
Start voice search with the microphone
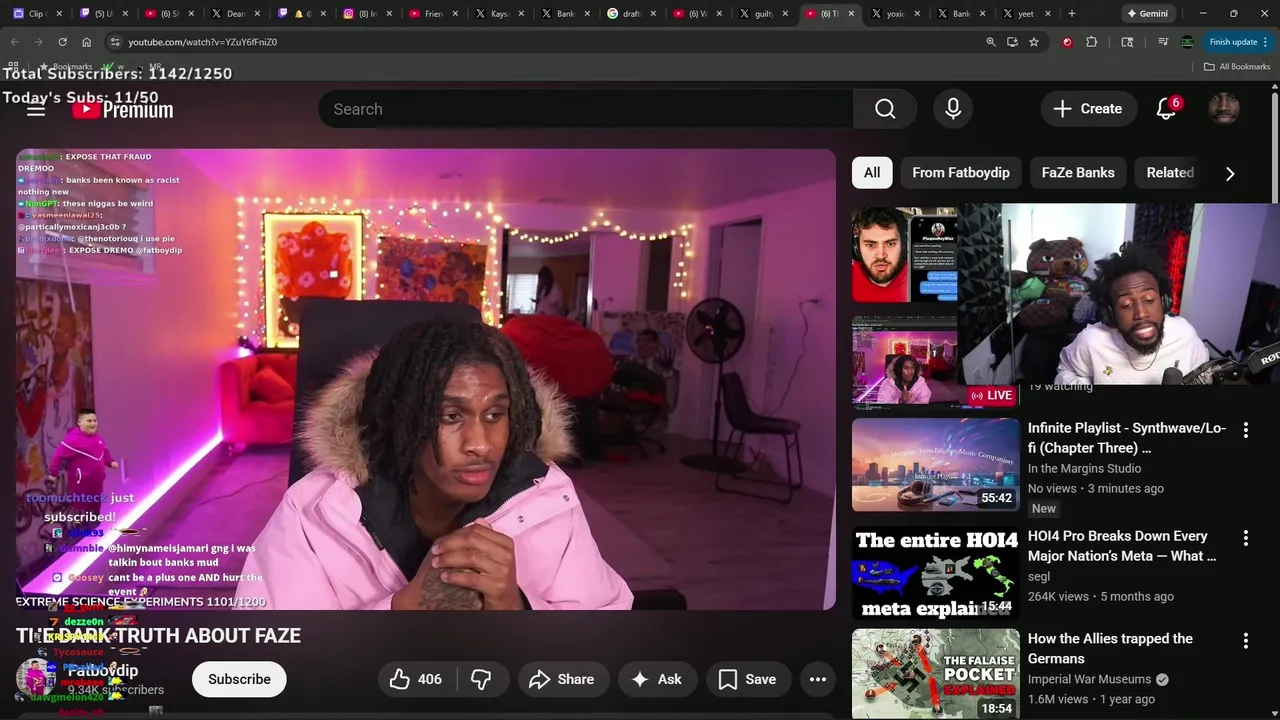coord(953,109)
